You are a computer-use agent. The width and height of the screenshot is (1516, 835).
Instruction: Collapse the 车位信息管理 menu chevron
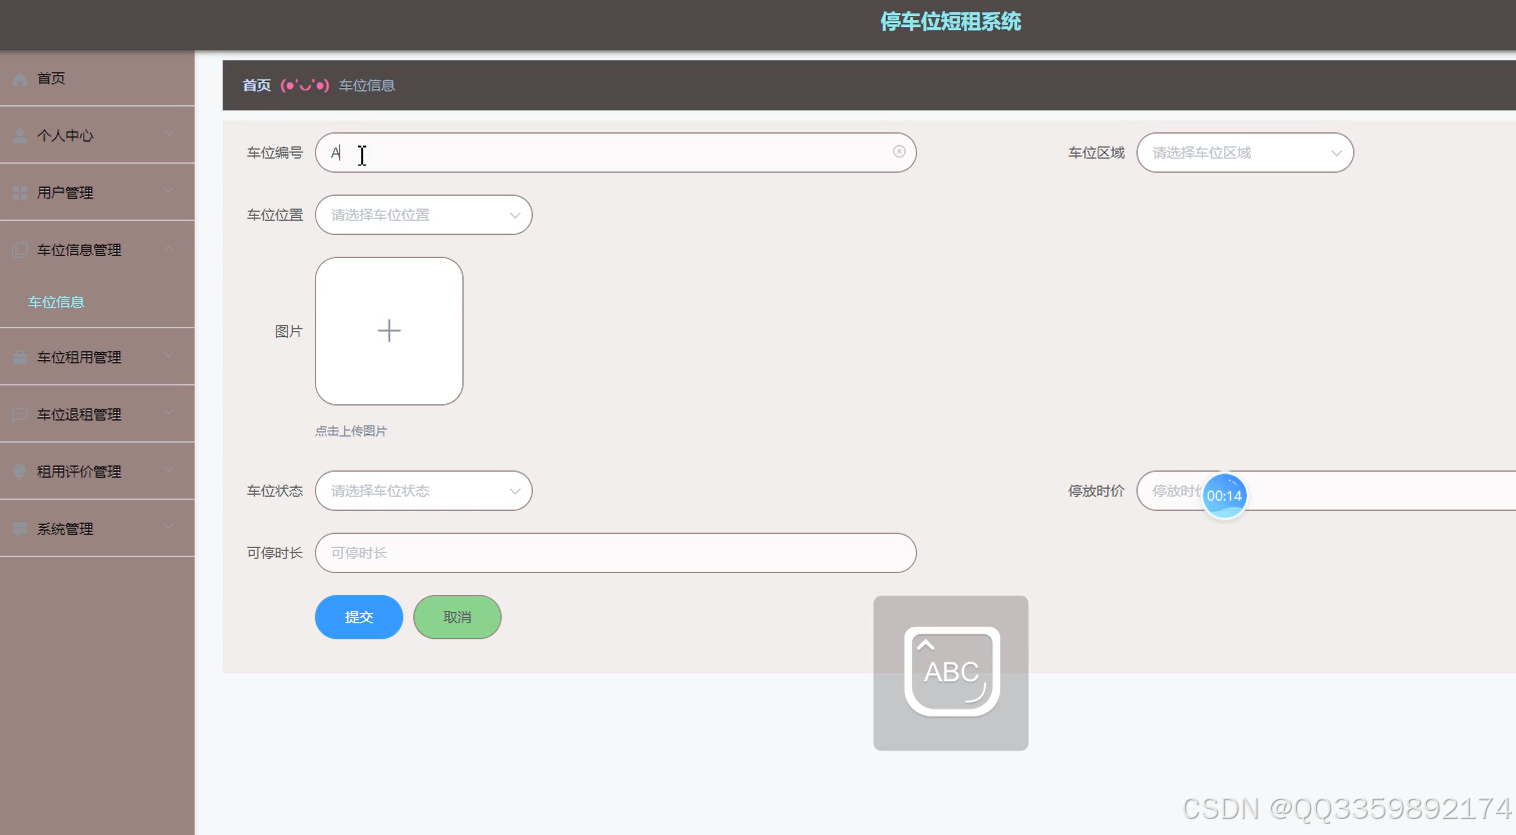[168, 248]
